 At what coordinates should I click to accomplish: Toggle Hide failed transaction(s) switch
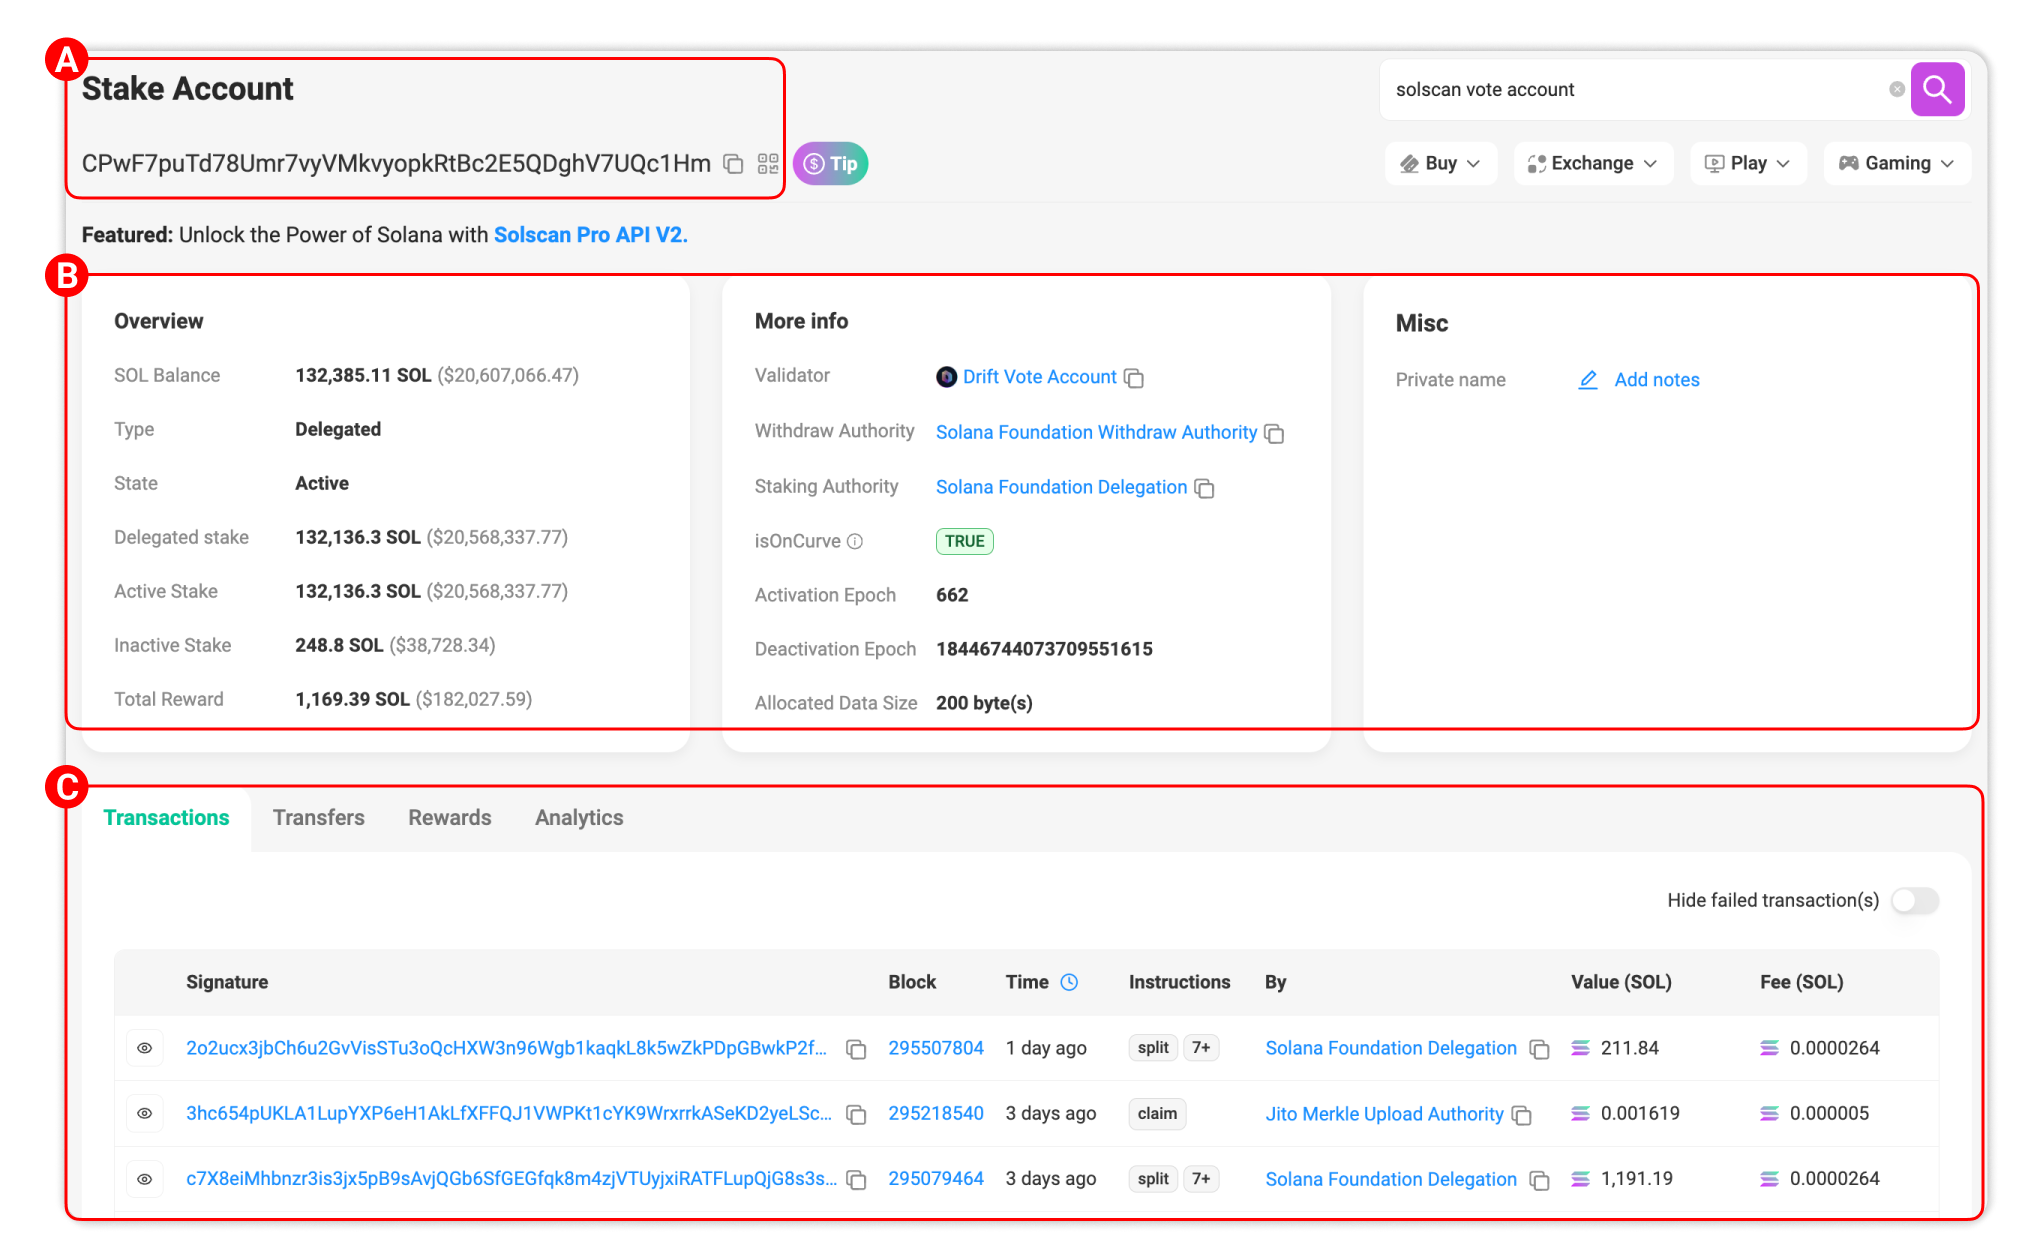1915,901
